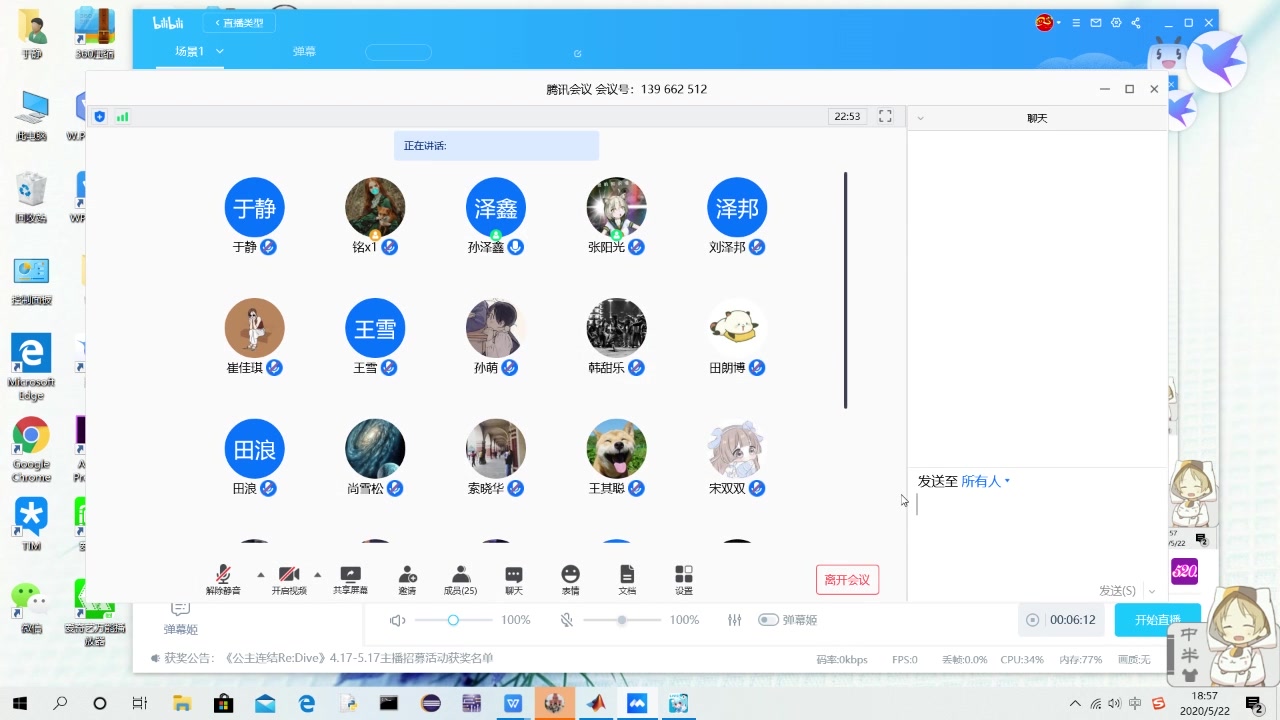Screen dimensions: 1280x720
Task: Mute bilibili speaker volume icon
Action: tap(397, 620)
